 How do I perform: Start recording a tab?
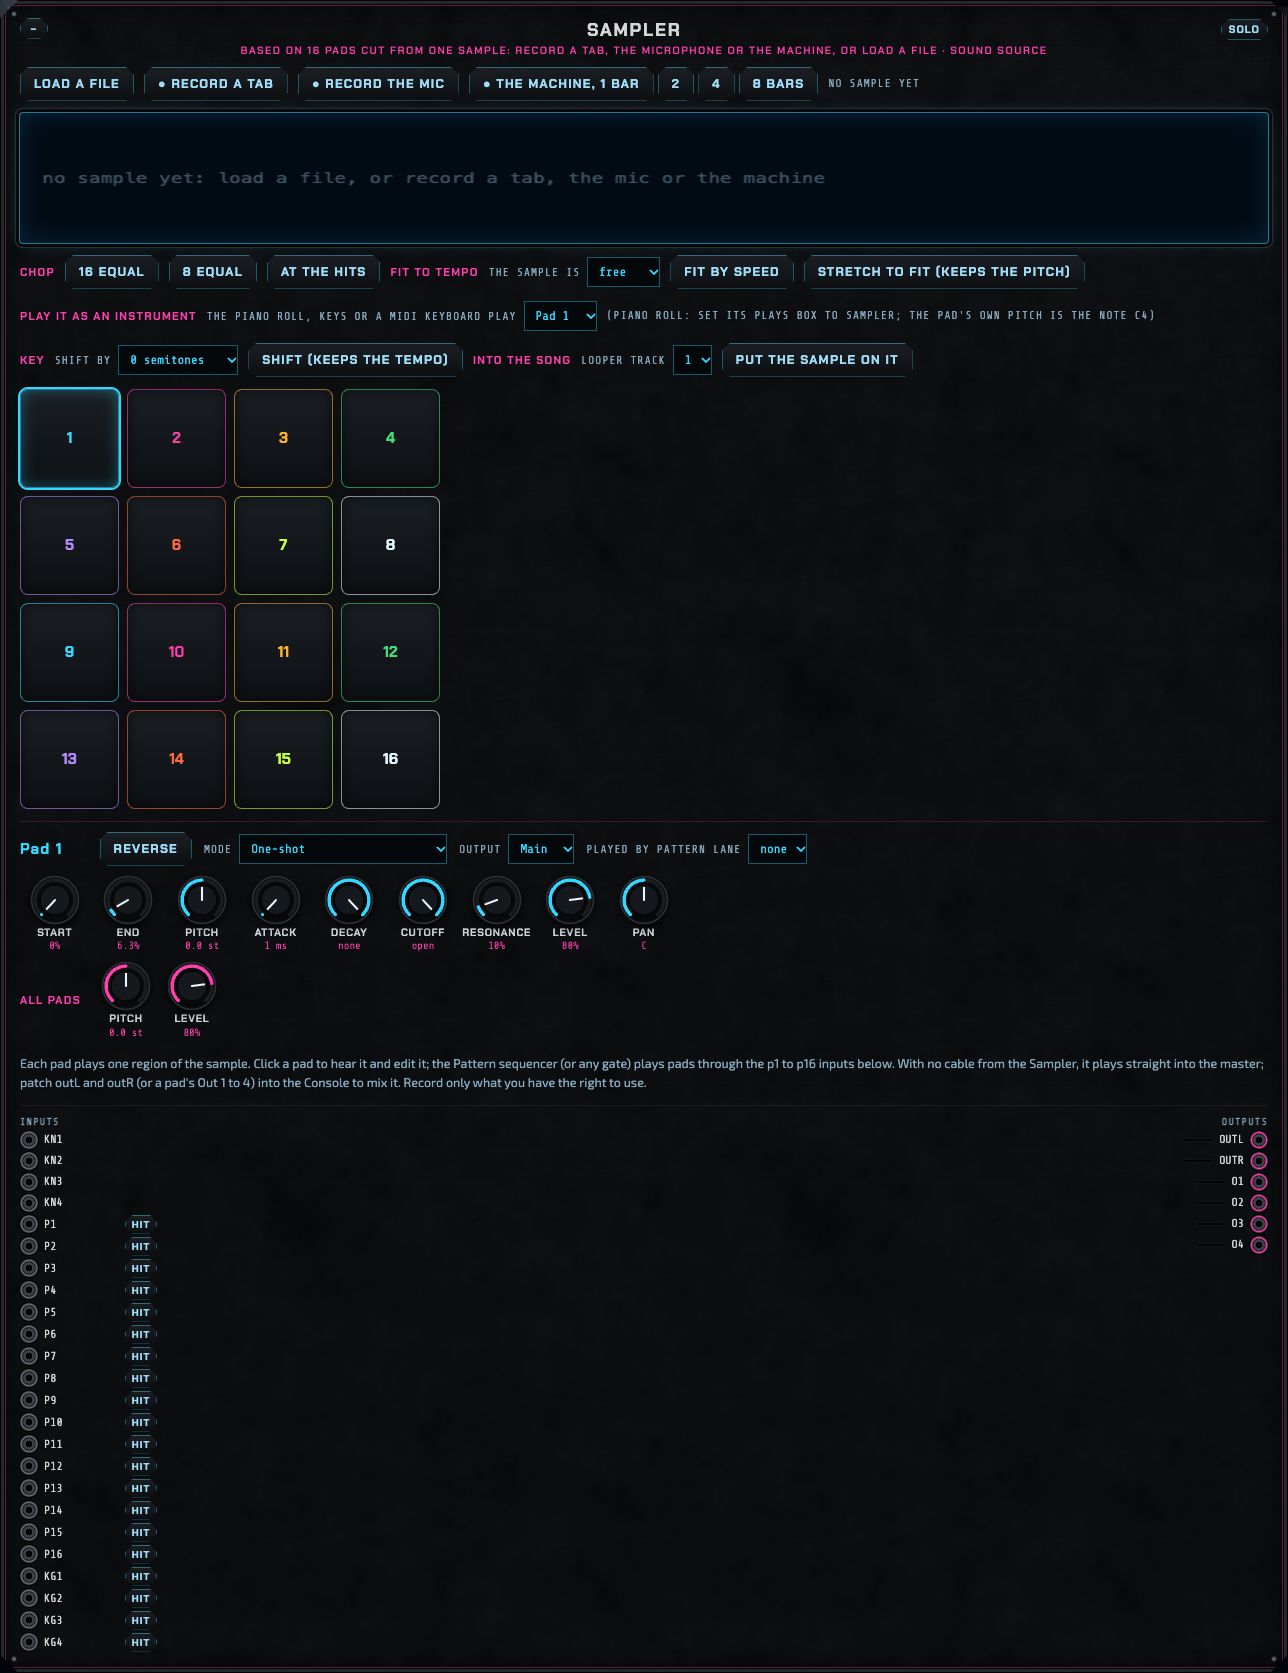(x=216, y=84)
